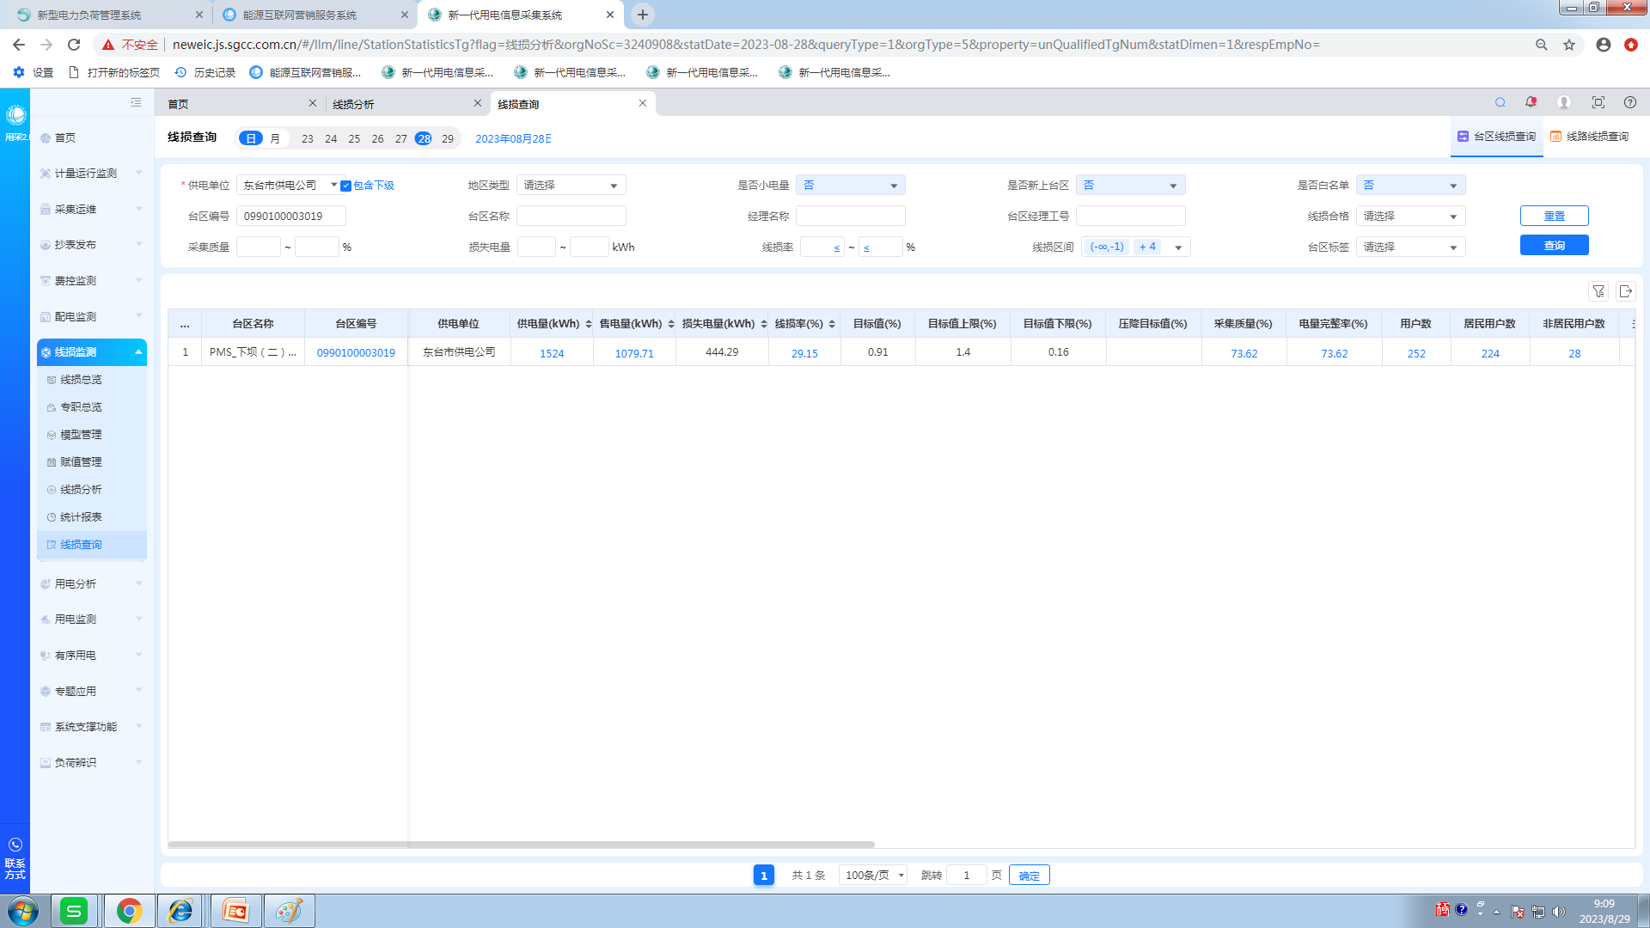Image resolution: width=1650 pixels, height=928 pixels.
Task: Expand the 线损合格 dropdown
Action: [1410, 216]
